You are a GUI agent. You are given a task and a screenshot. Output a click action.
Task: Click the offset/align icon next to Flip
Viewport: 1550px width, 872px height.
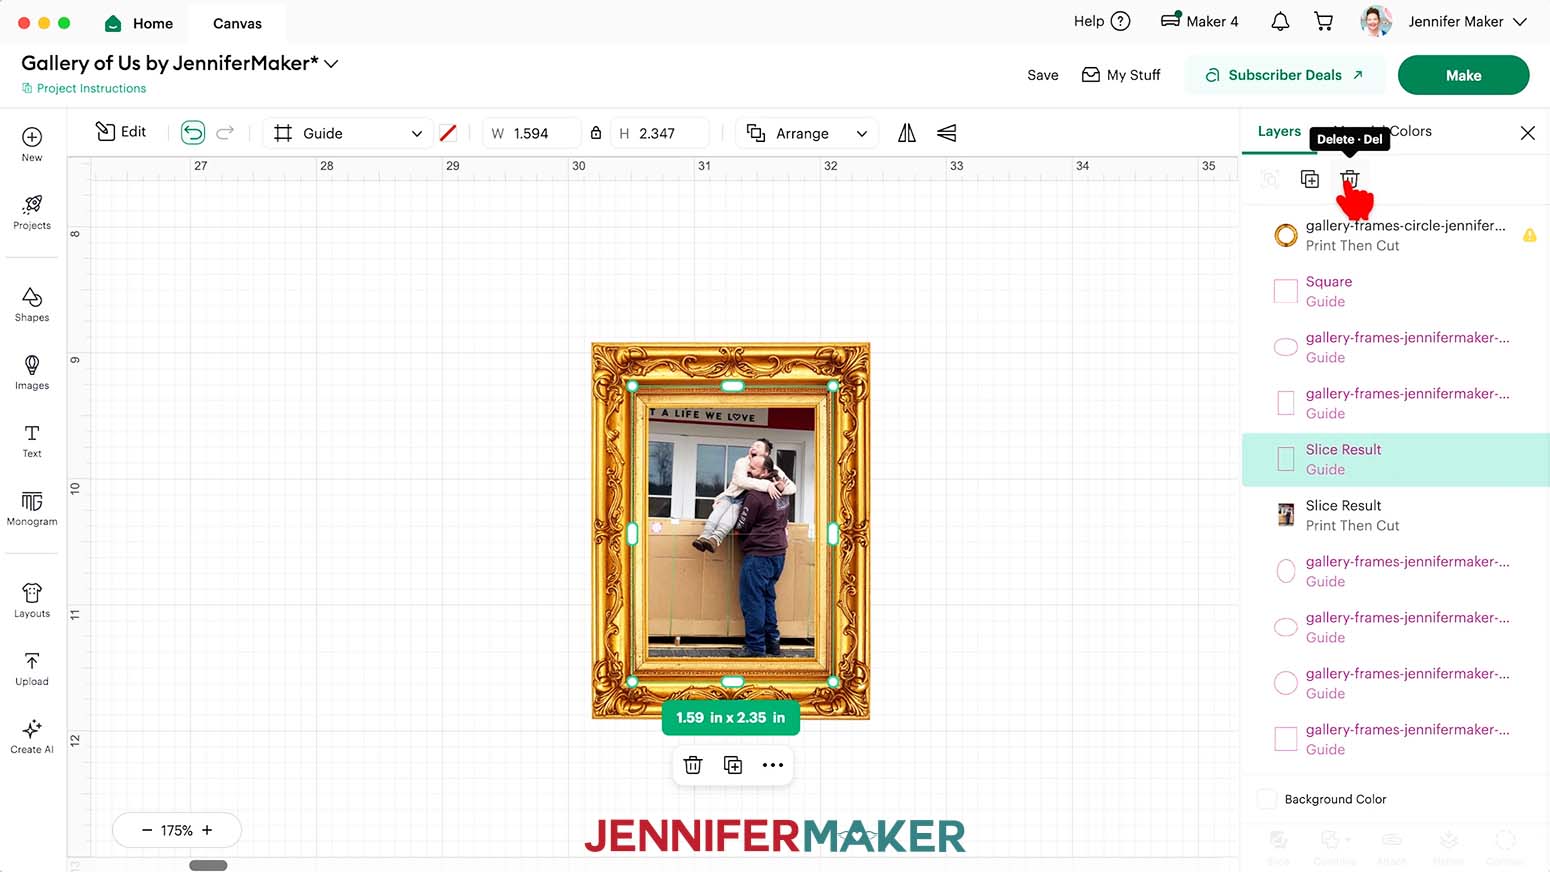(x=946, y=133)
